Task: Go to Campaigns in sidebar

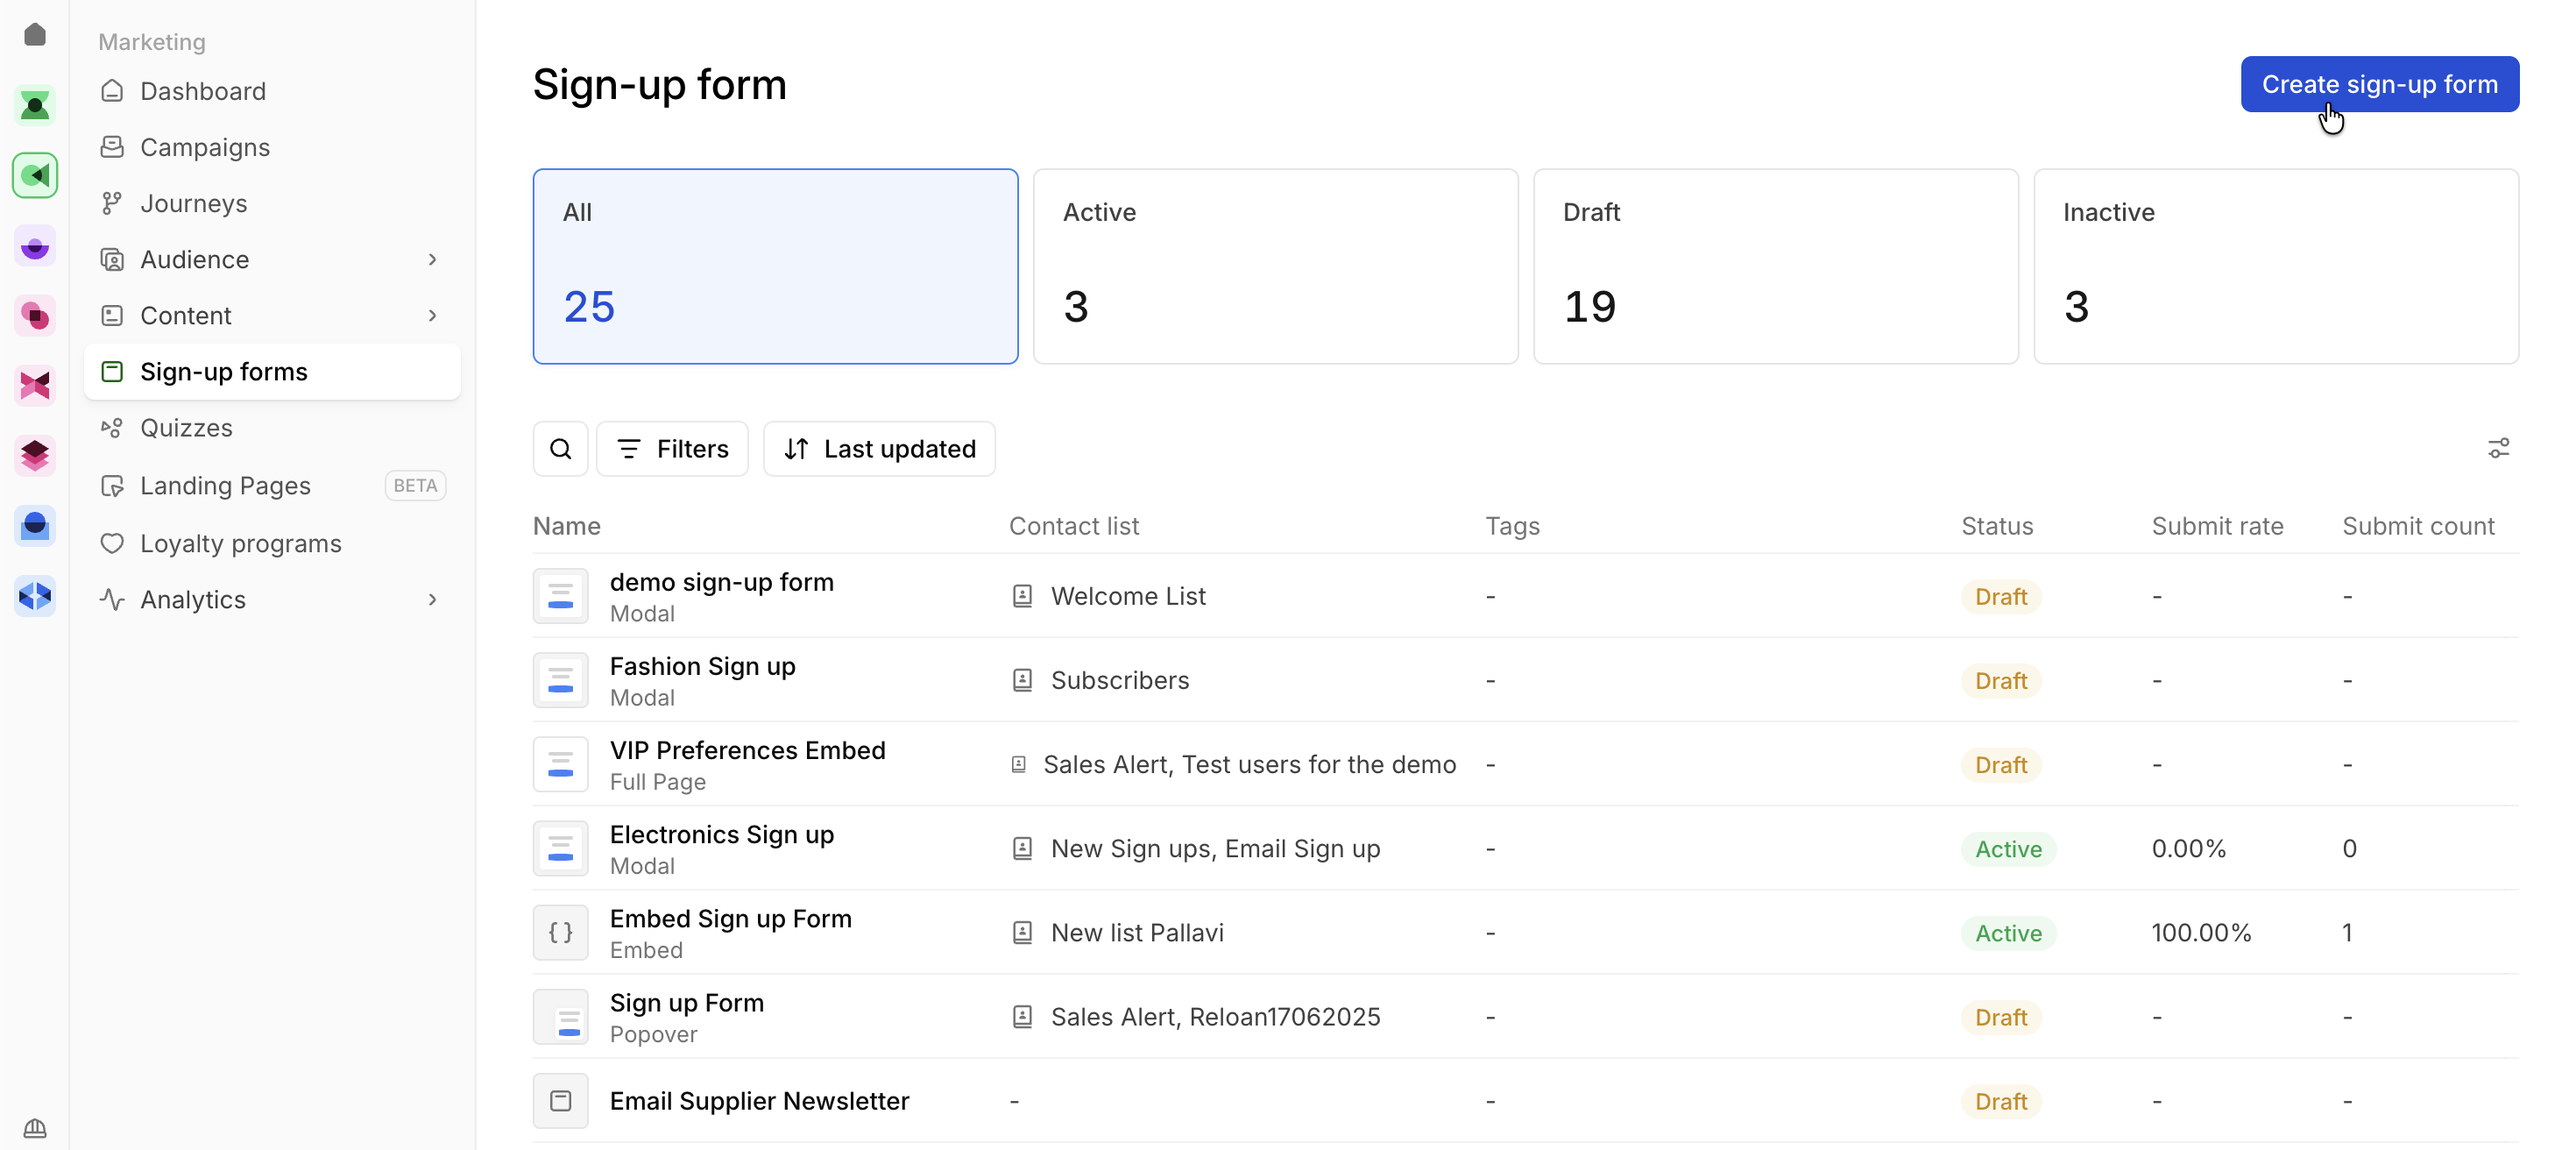Action: click(x=205, y=147)
